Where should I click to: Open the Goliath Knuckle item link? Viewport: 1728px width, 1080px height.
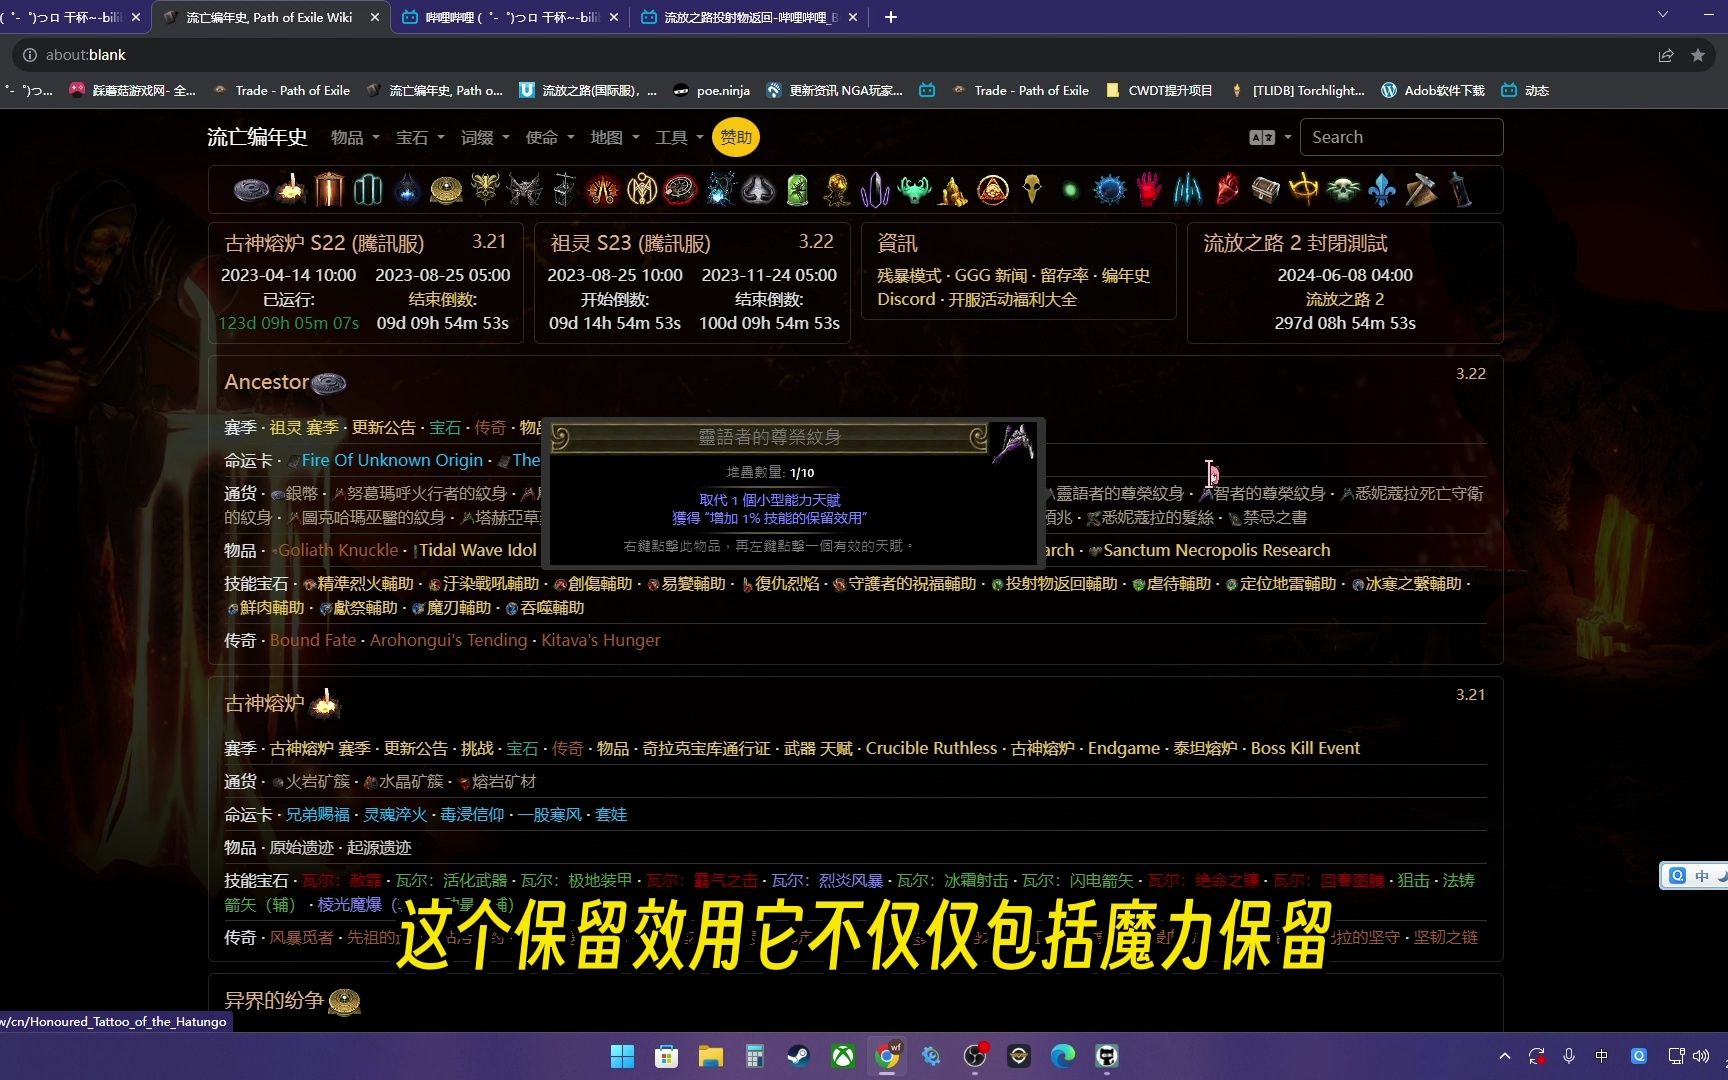coord(338,550)
